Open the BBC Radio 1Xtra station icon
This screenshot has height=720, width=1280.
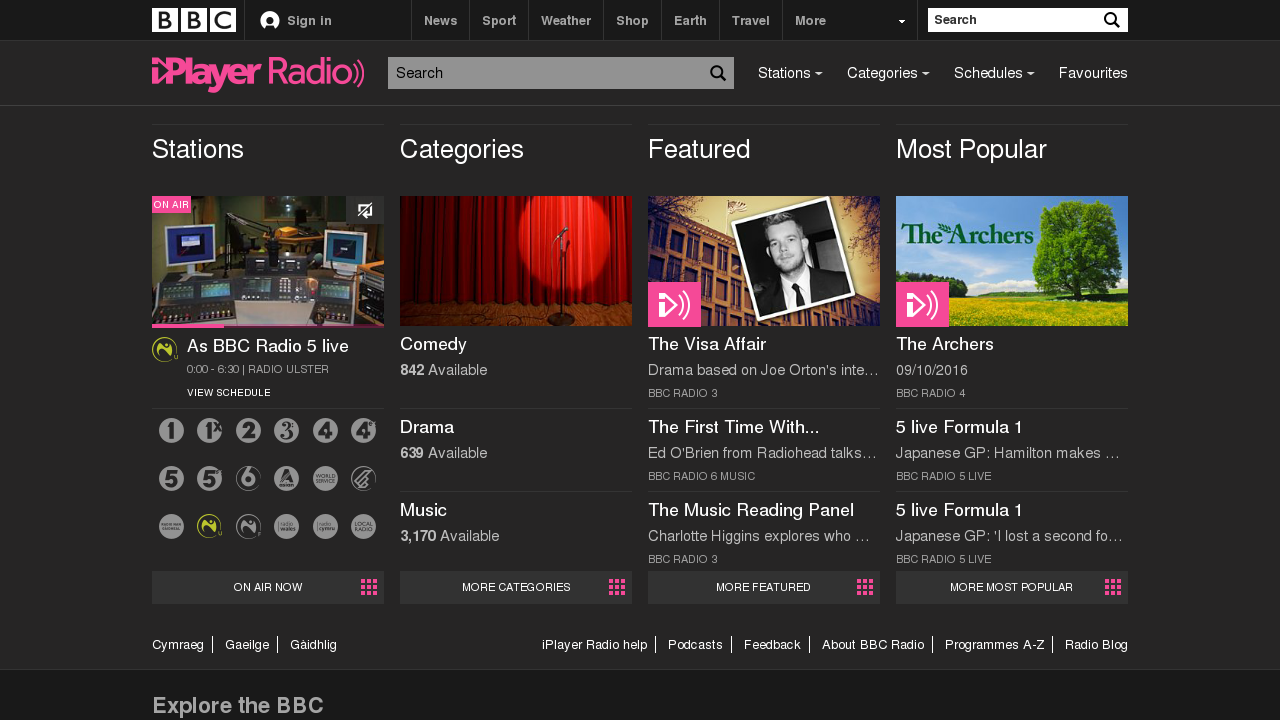pyautogui.click(x=209, y=431)
